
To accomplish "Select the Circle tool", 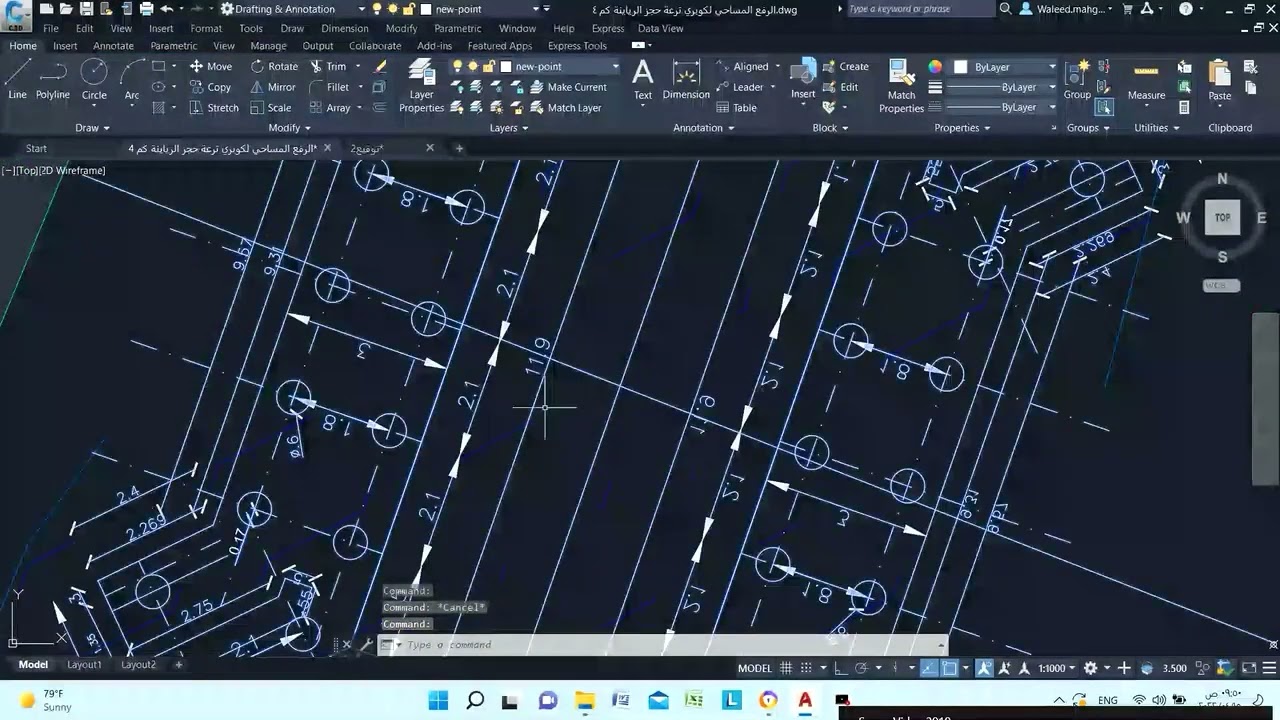I will click(x=94, y=80).
